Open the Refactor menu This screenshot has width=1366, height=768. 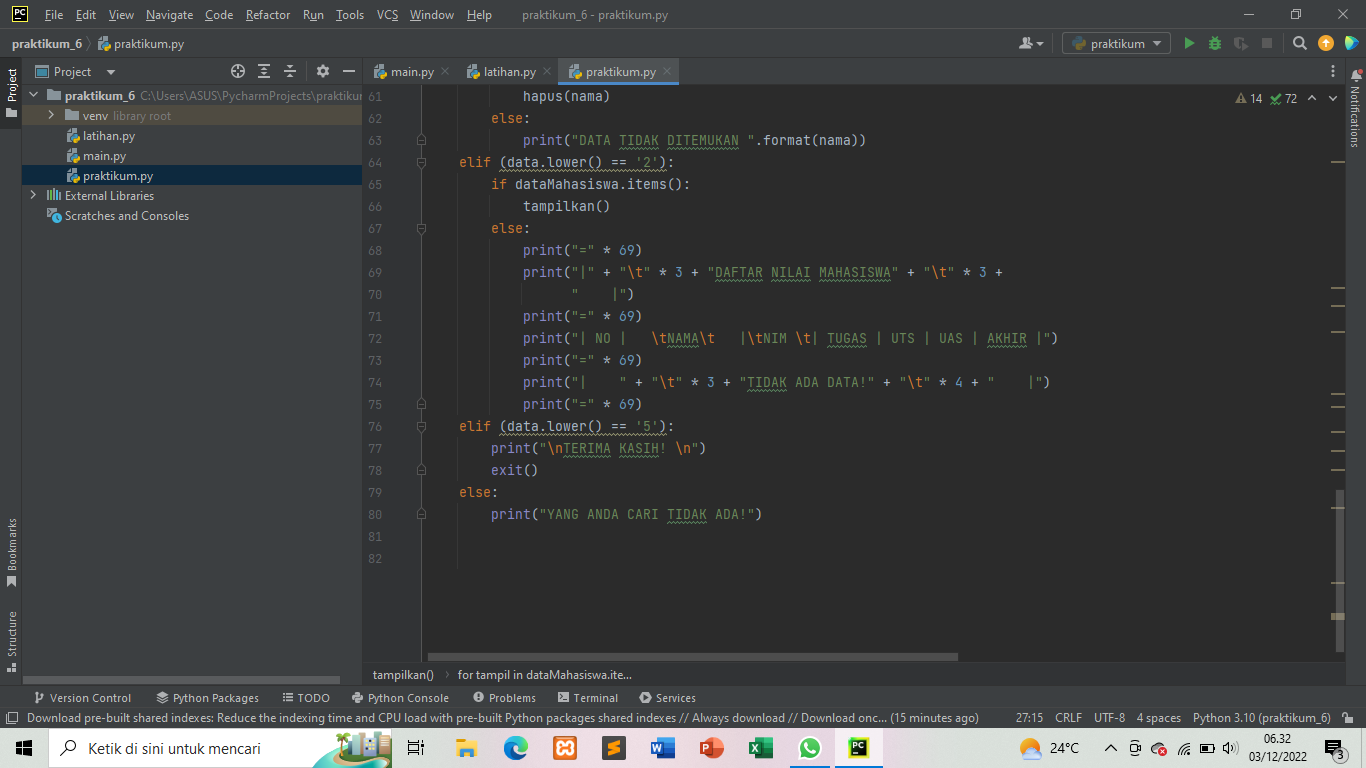pyautogui.click(x=267, y=15)
